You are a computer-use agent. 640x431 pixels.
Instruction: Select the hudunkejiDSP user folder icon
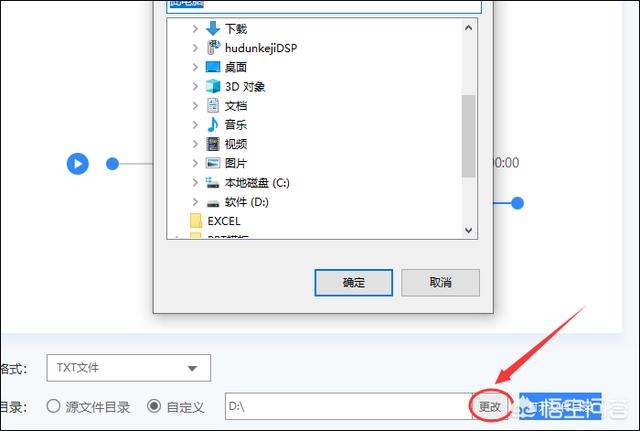213,48
